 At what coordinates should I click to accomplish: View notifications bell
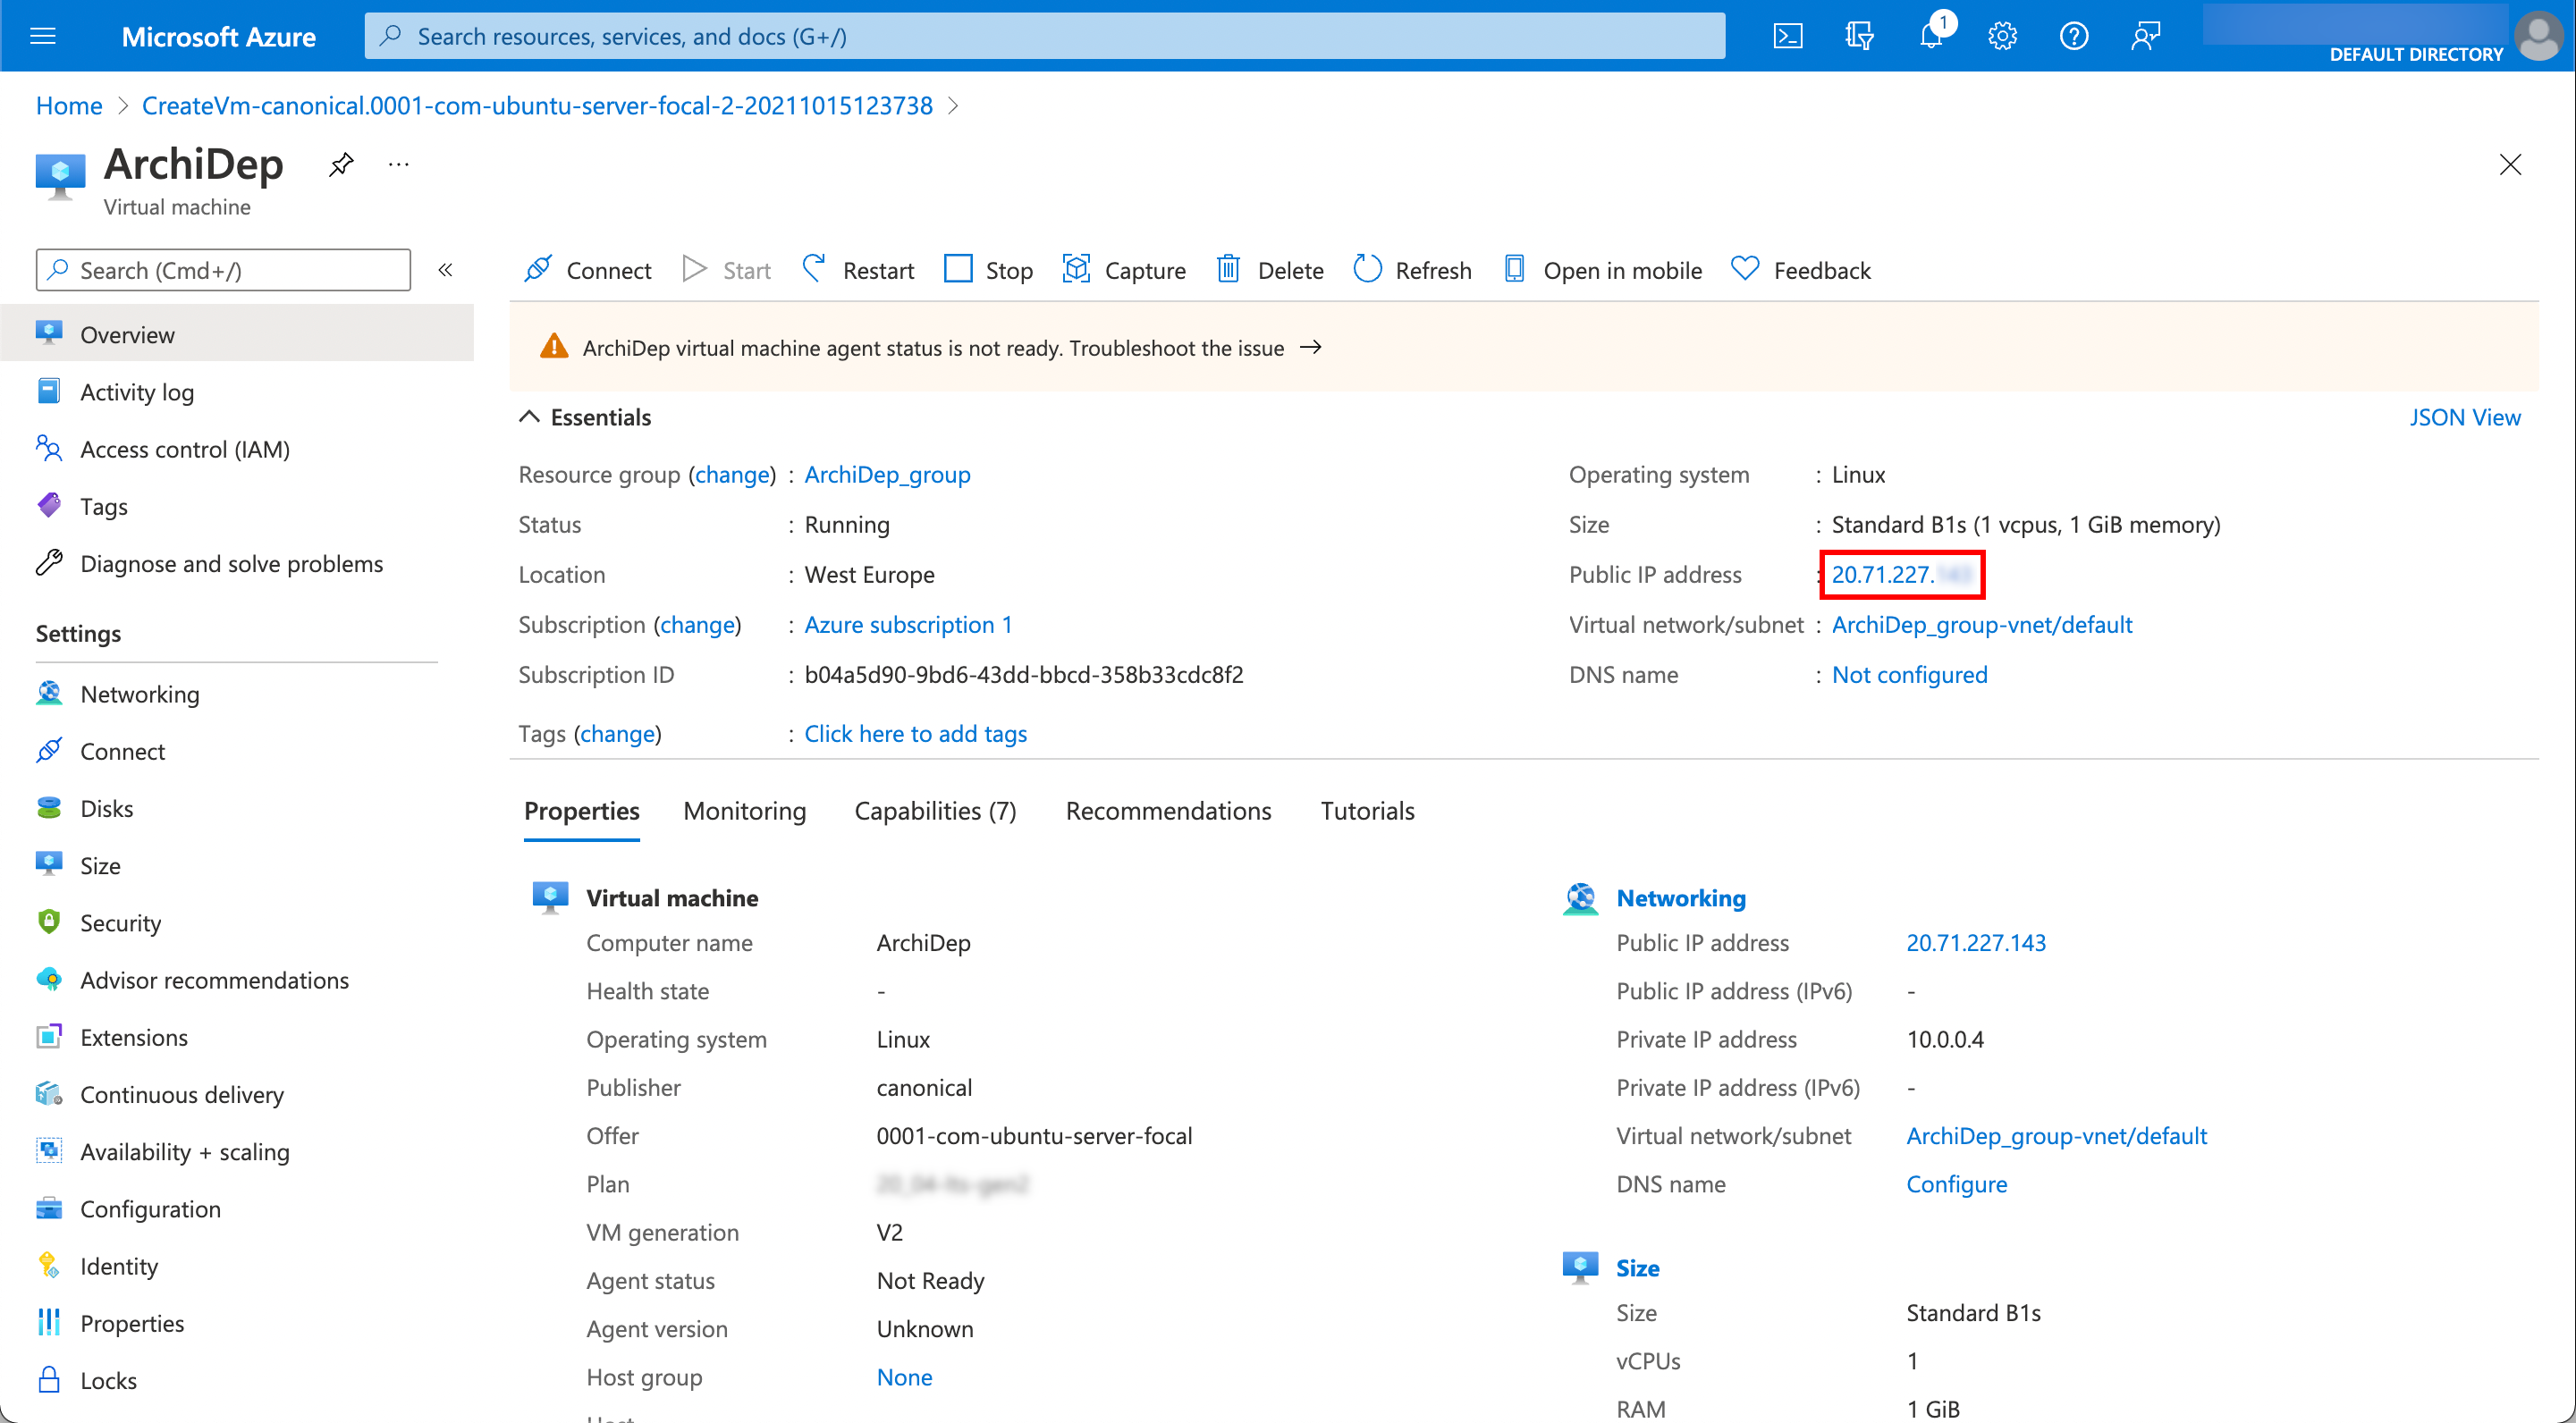(1930, 35)
